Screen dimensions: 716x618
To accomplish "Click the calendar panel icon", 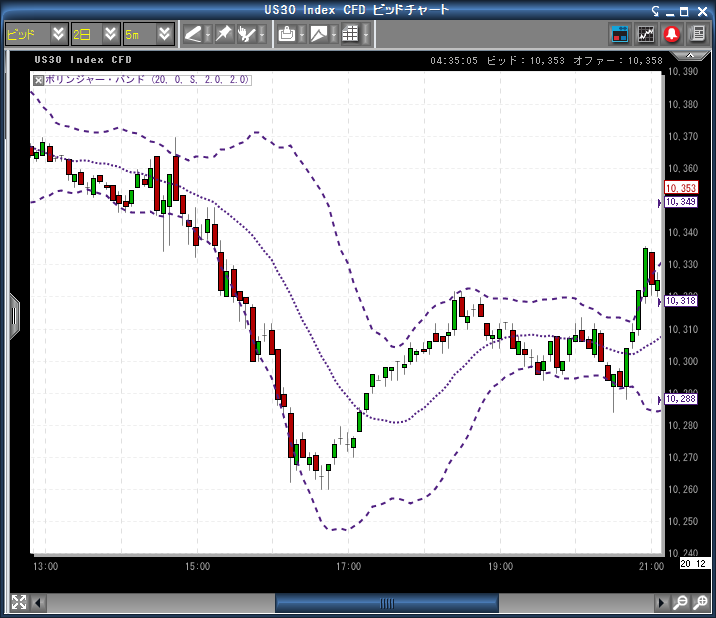I will coord(620,34).
